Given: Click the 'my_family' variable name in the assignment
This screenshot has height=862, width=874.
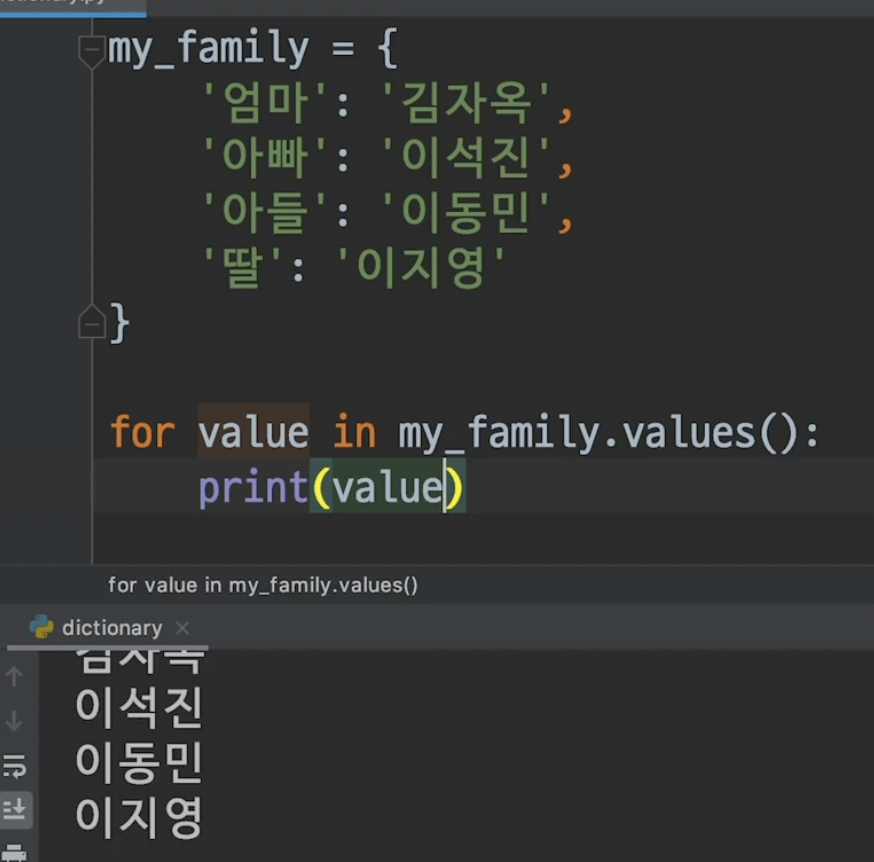Looking at the screenshot, I should coord(208,49).
